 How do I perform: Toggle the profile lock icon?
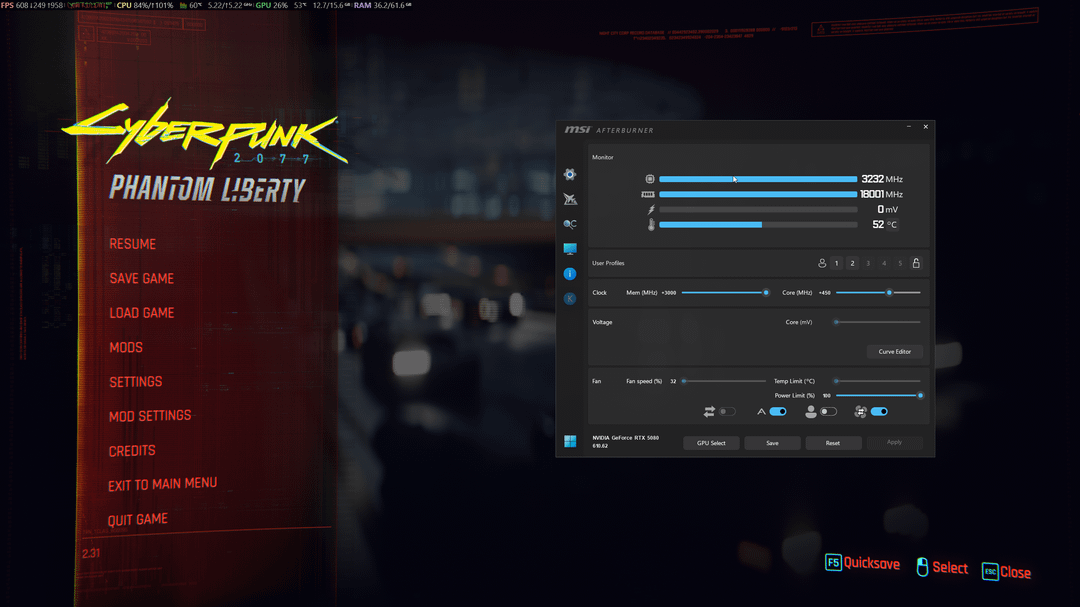(916, 263)
